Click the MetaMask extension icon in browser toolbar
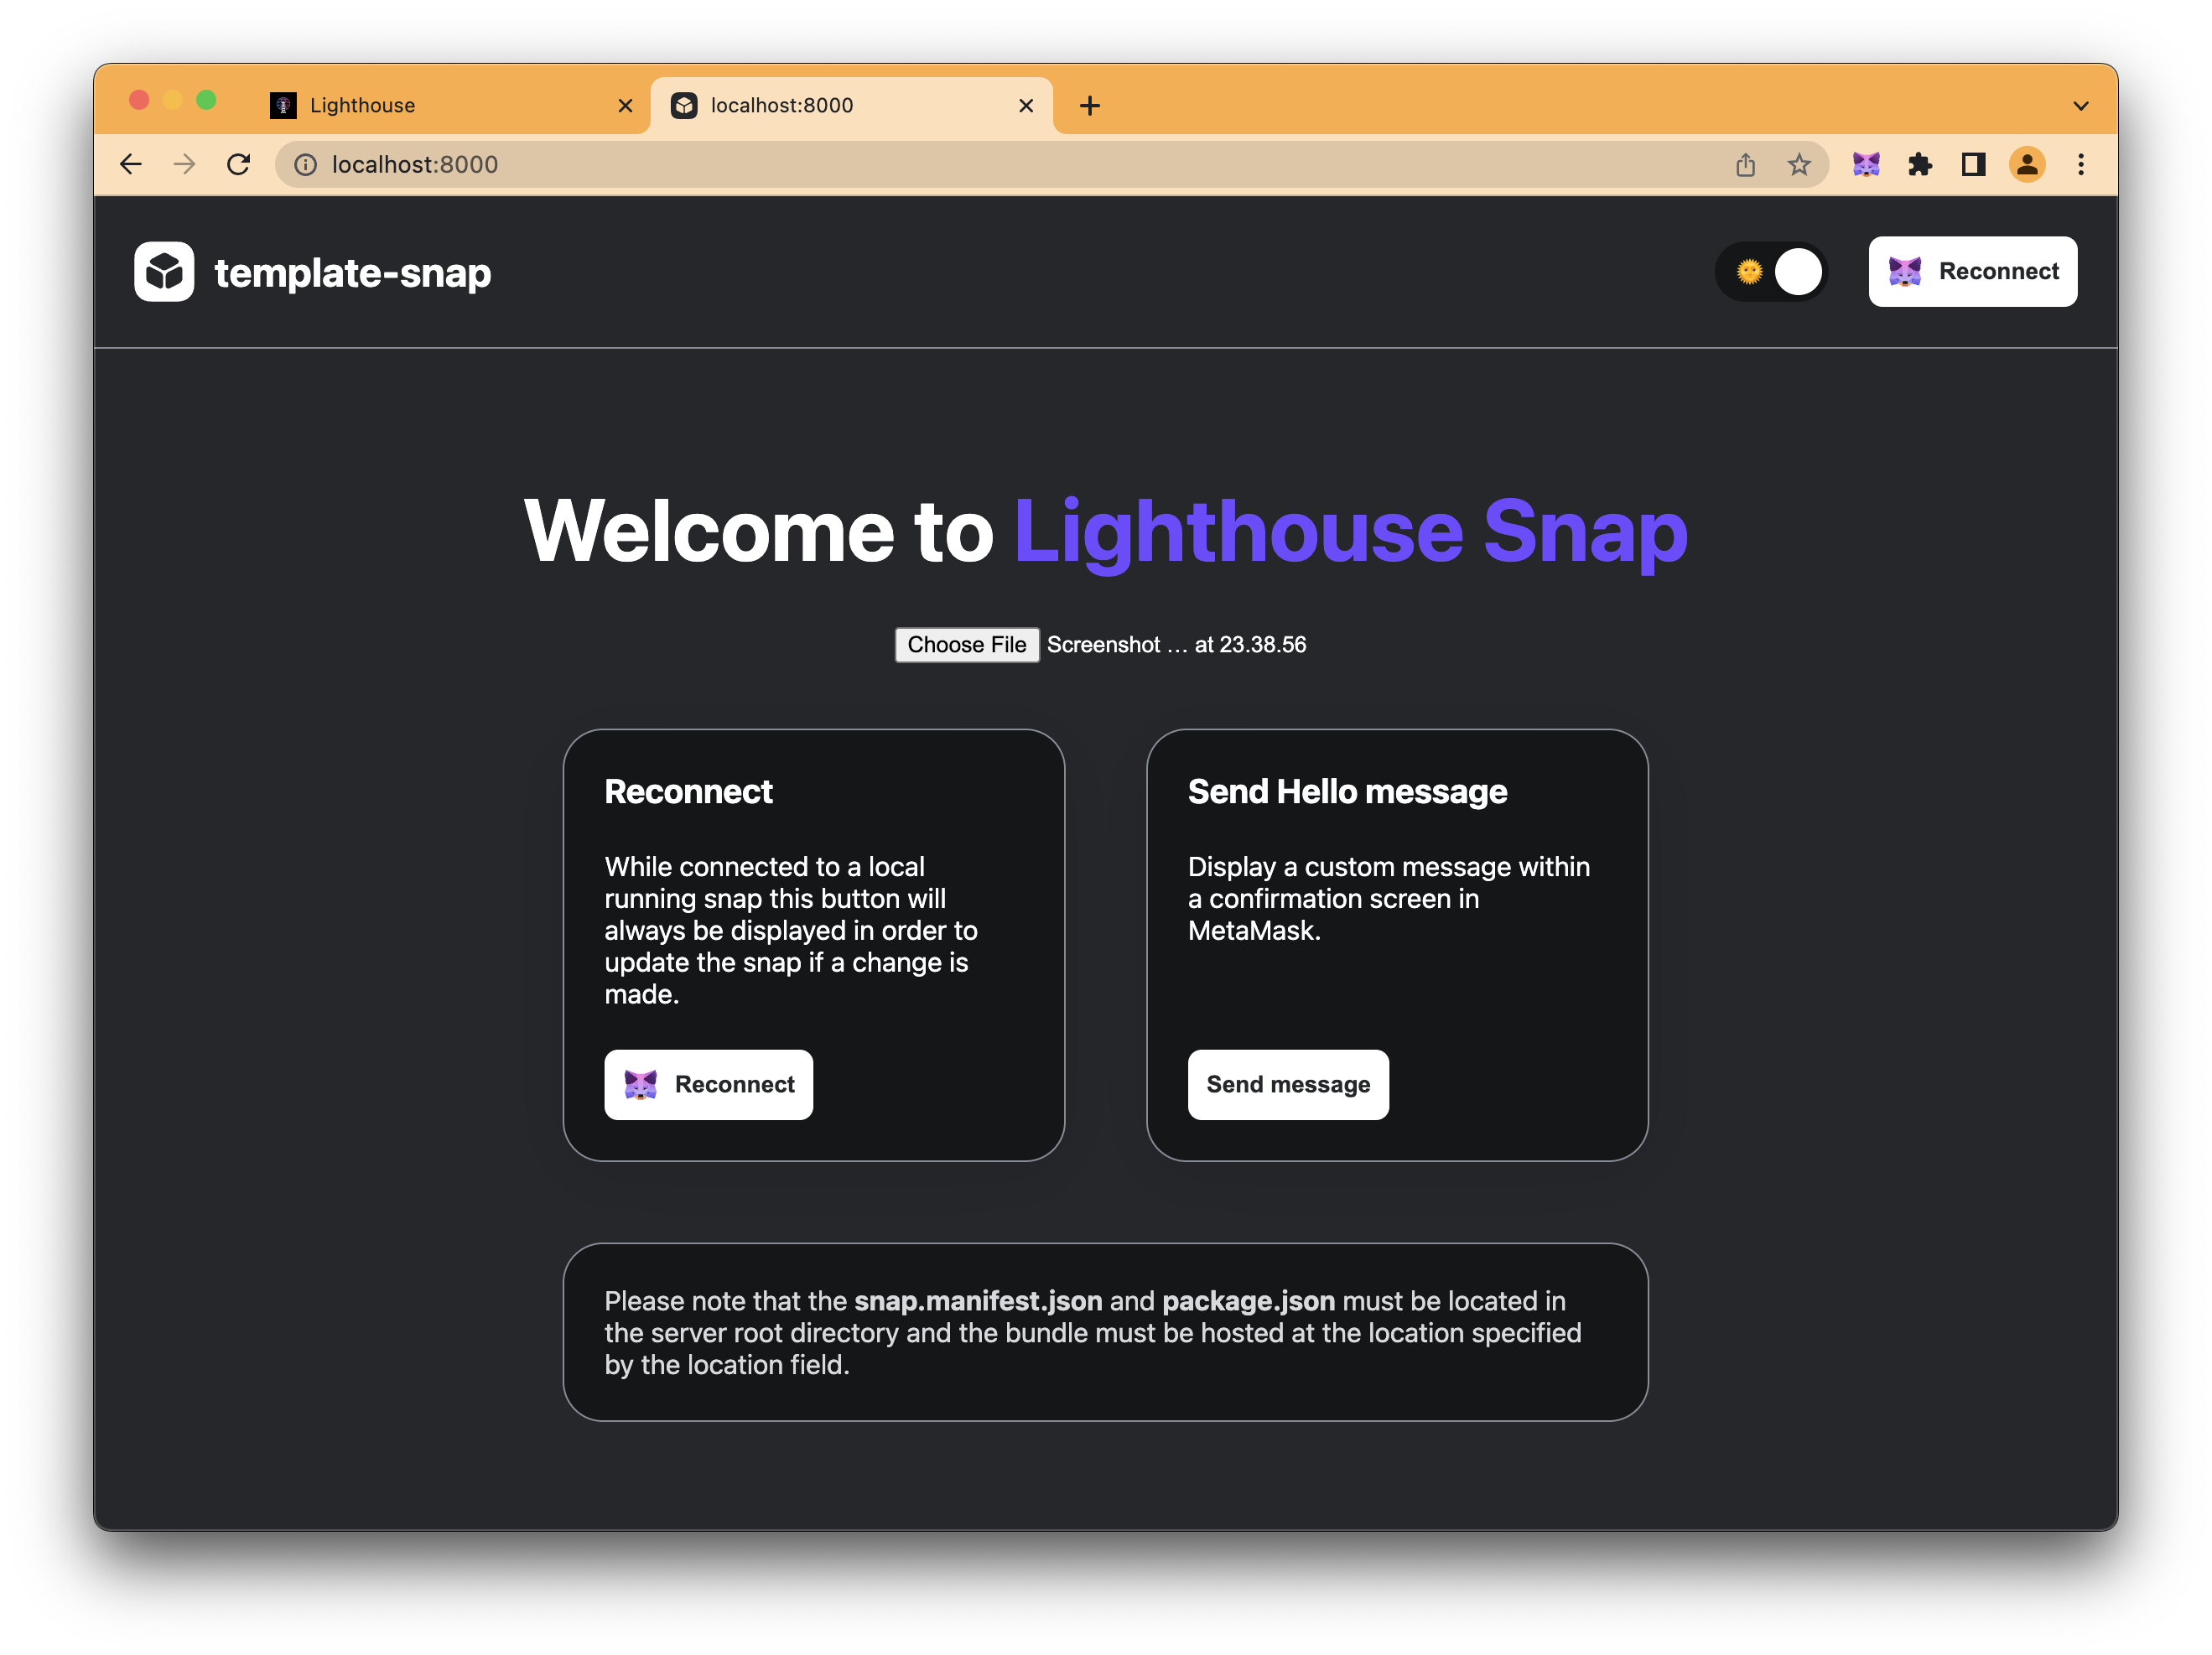Screen dimensions: 2212x1655 tap(1866, 163)
